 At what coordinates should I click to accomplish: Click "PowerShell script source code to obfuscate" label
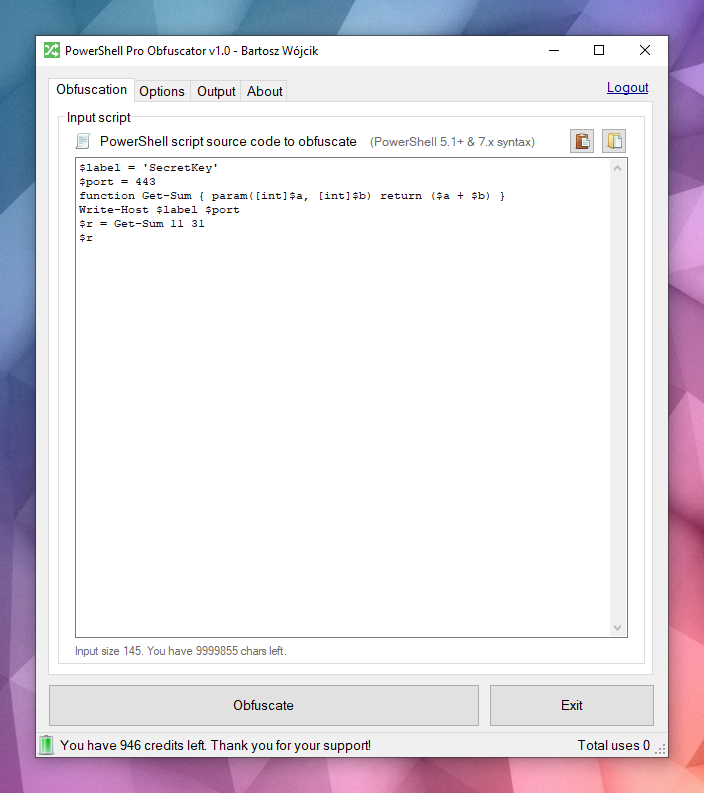tap(228, 142)
